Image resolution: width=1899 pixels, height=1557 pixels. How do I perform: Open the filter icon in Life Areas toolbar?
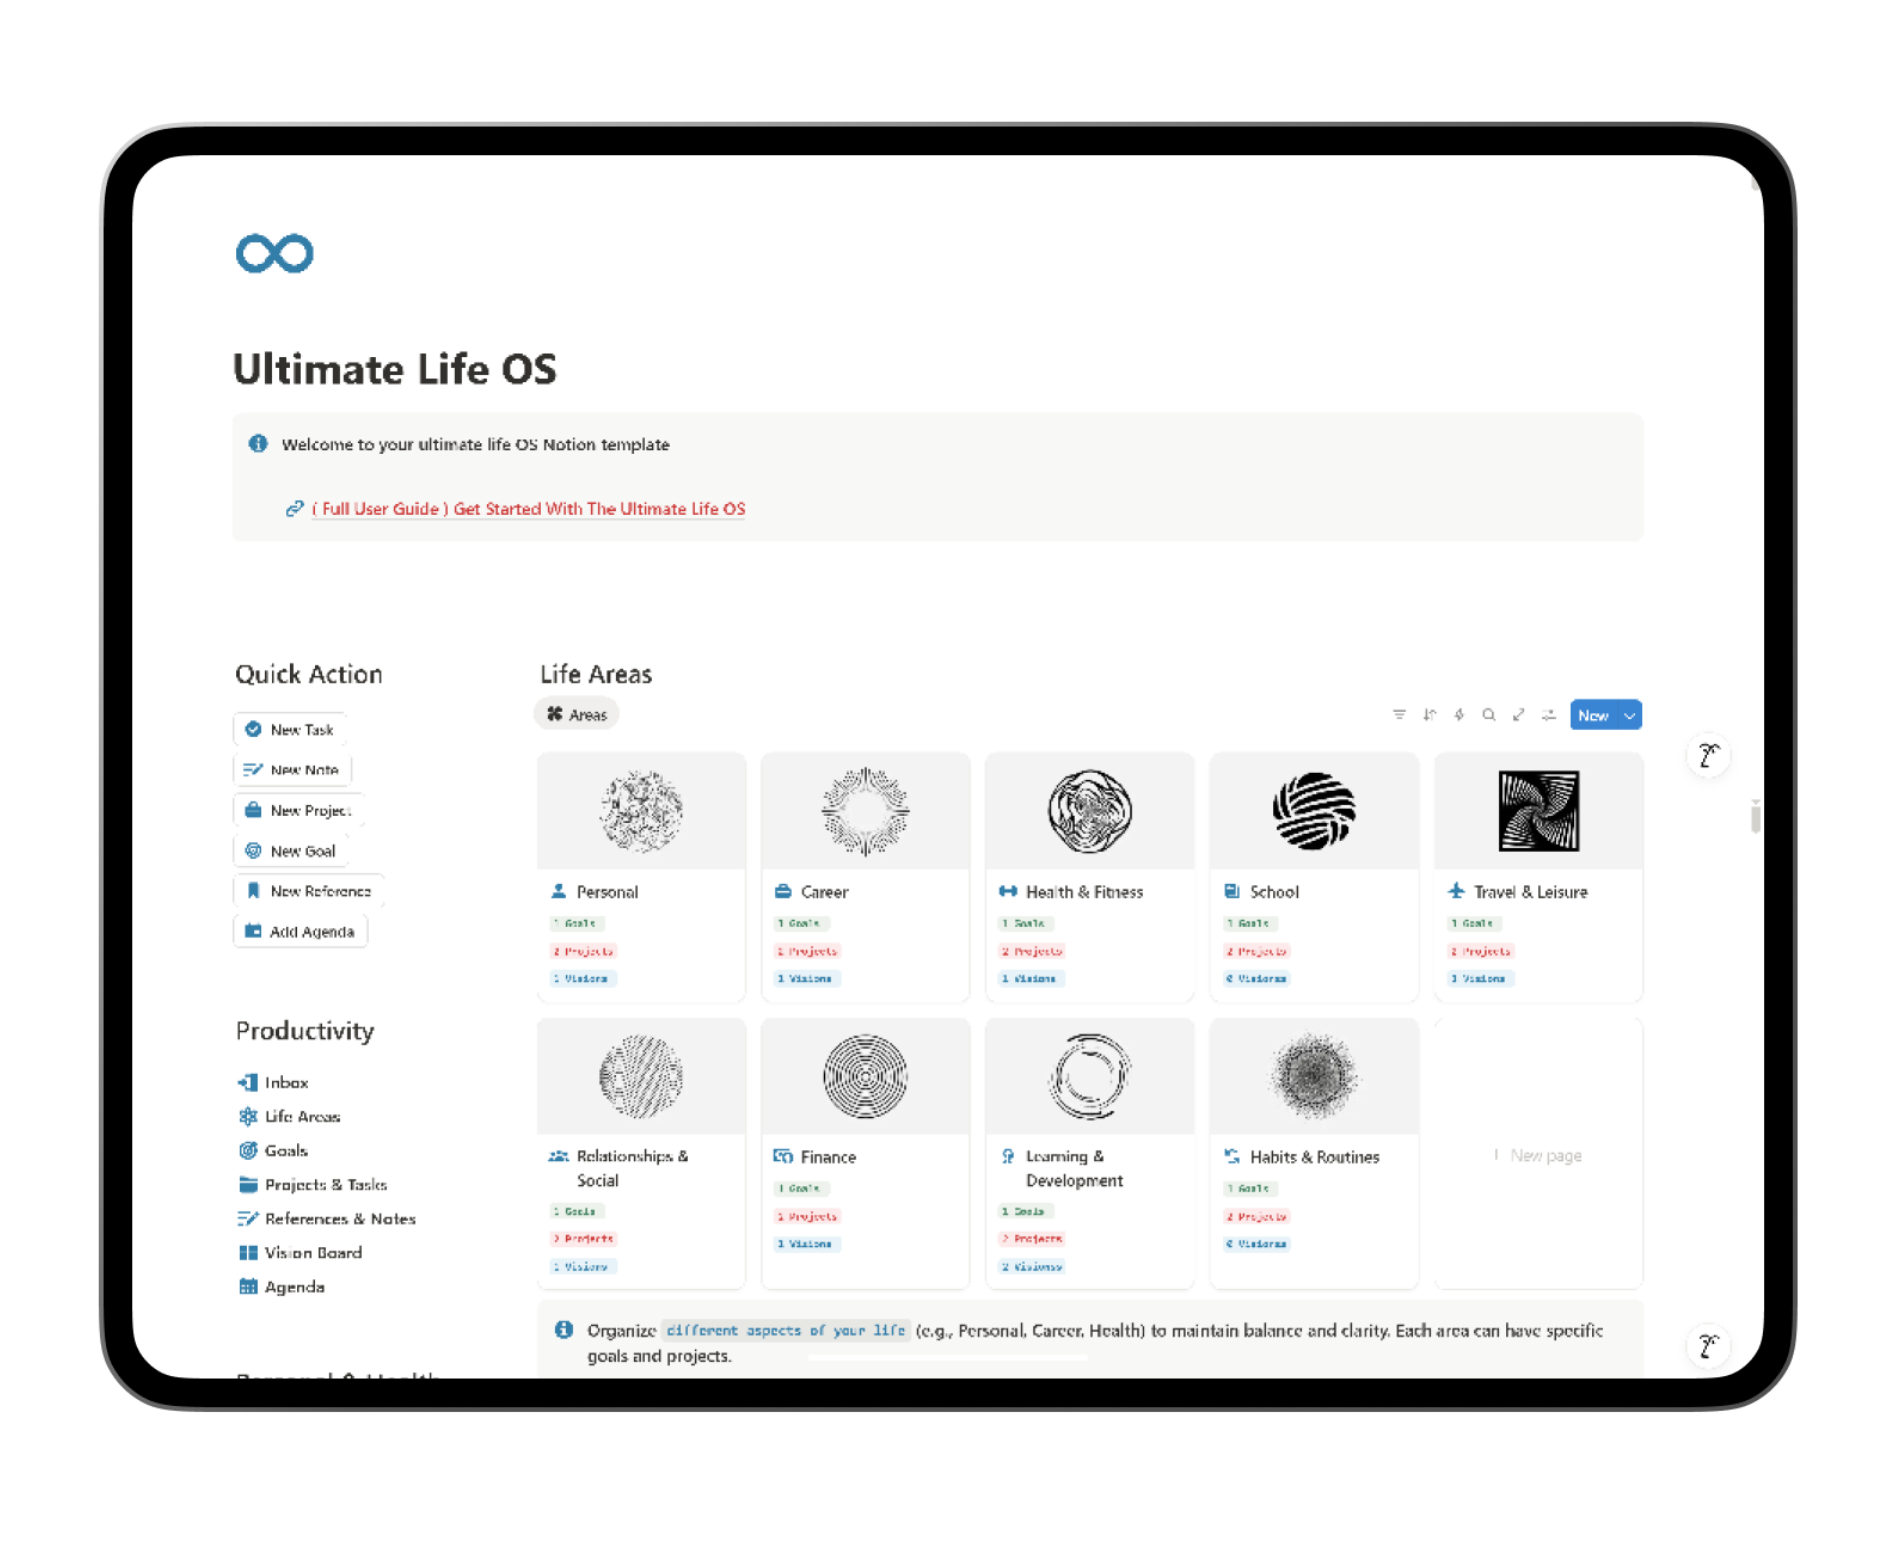tap(1399, 715)
